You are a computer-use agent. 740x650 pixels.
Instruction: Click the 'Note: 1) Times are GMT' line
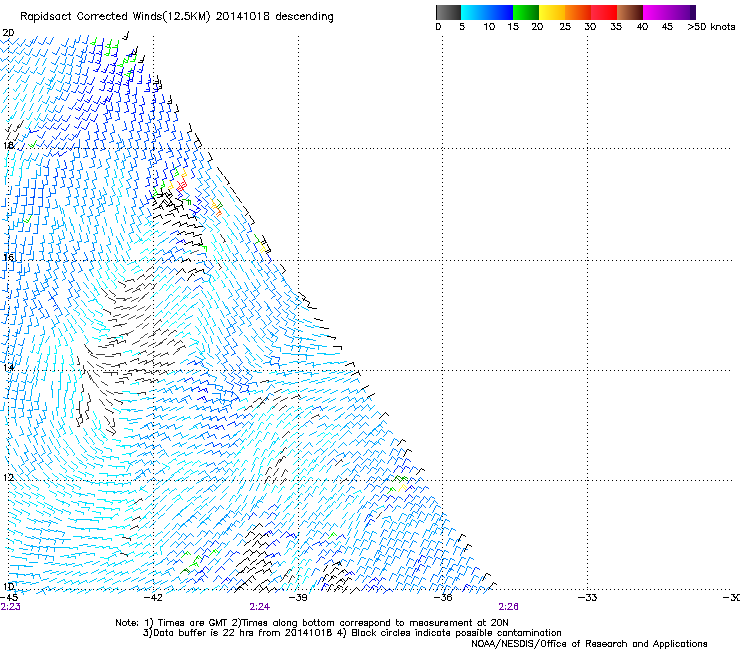coord(312,623)
